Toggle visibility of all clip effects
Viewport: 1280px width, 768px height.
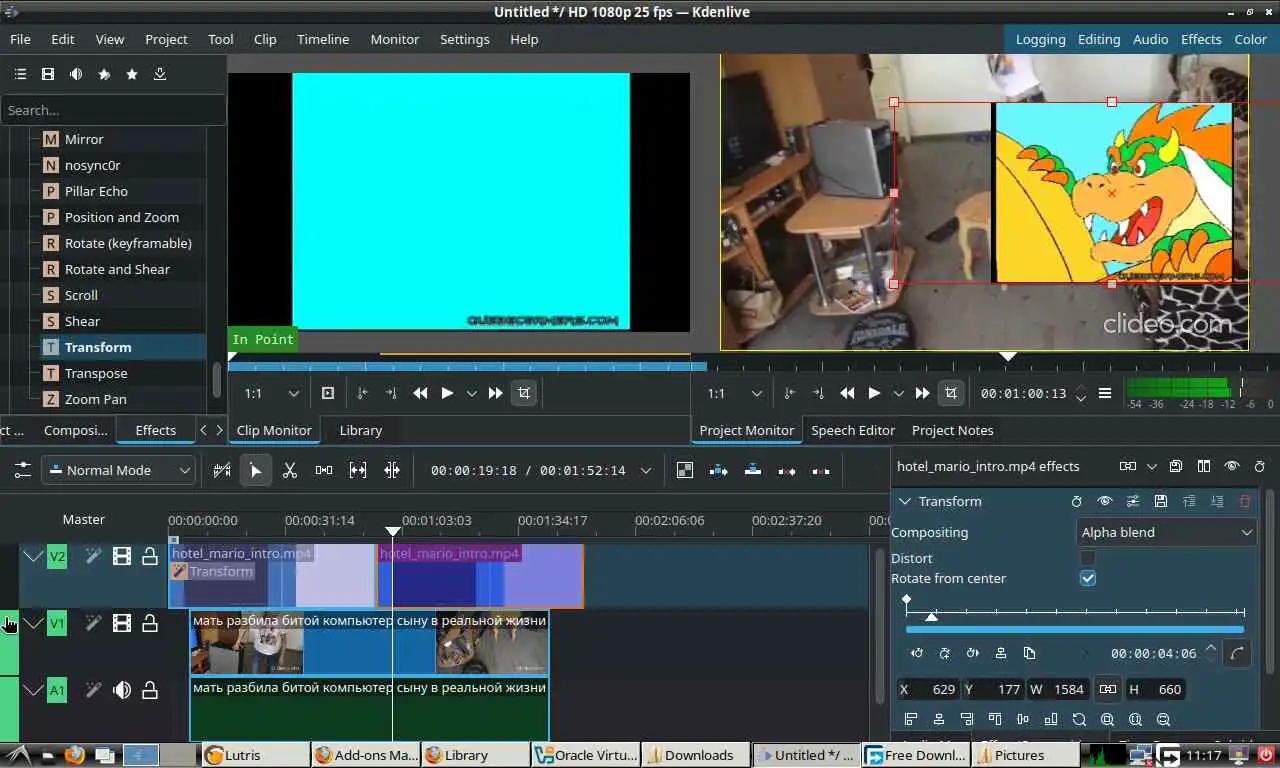pyautogui.click(x=1232, y=466)
